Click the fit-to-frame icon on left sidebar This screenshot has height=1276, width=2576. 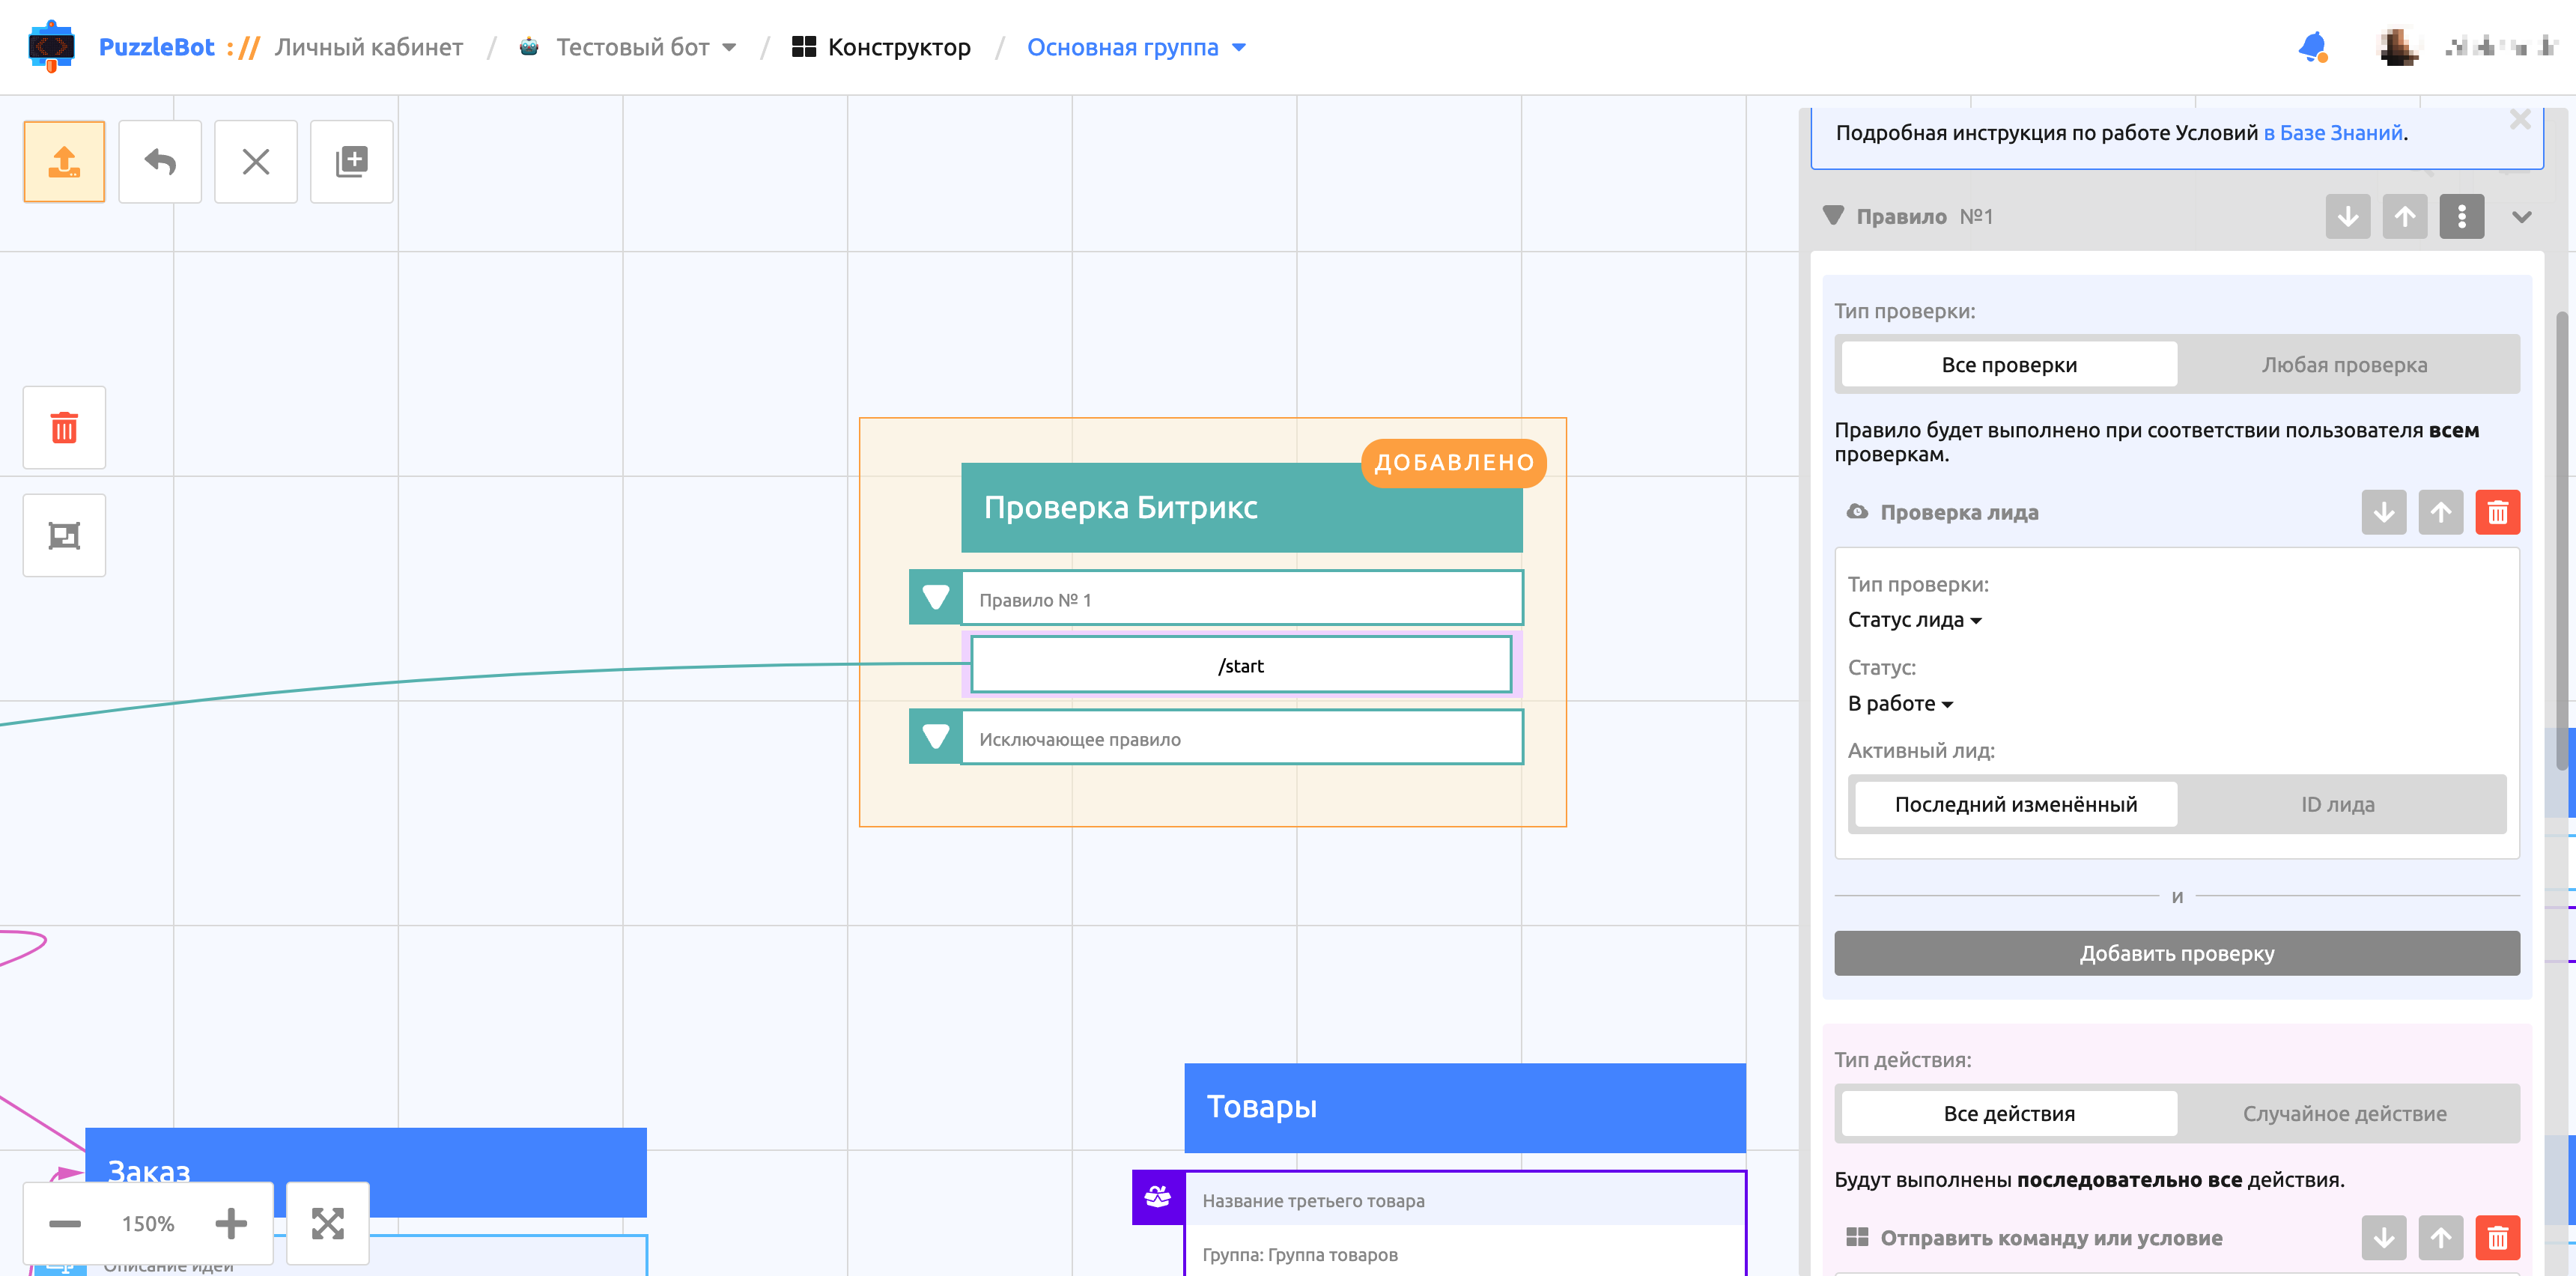64,536
